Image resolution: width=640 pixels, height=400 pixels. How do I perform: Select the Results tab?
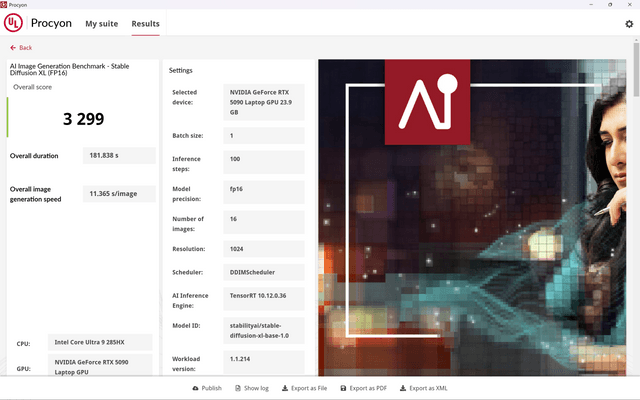145,24
